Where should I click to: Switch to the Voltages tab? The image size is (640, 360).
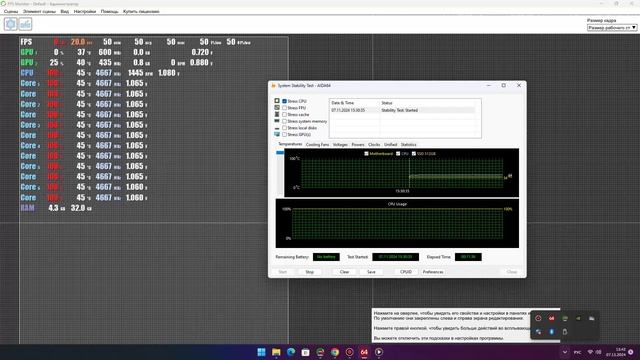coord(340,144)
